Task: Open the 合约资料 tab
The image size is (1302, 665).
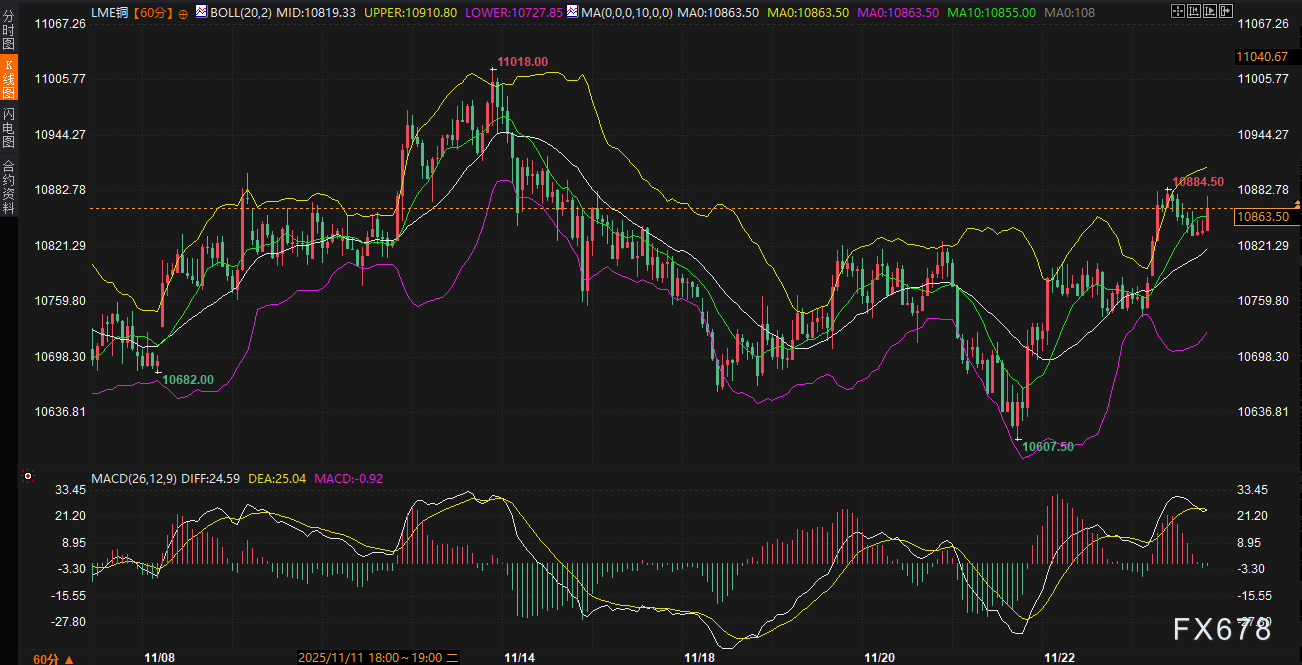Action: pyautogui.click(x=9, y=187)
